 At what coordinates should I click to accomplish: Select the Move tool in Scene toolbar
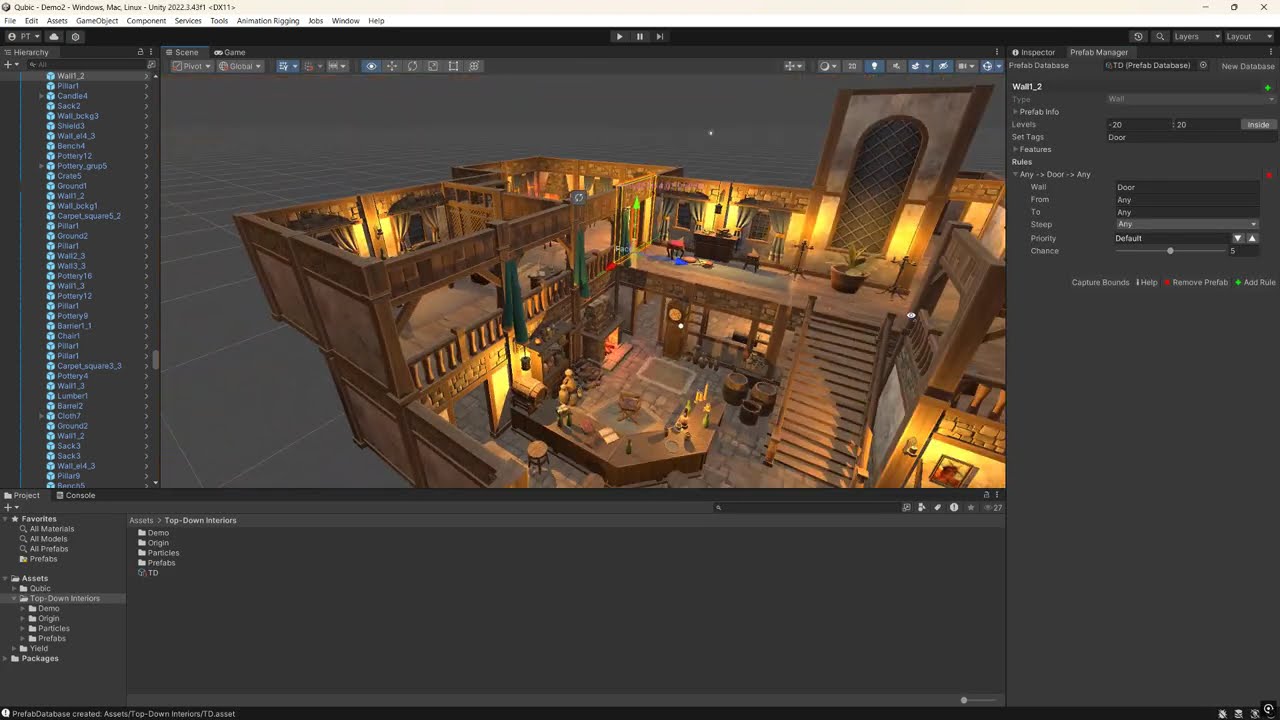tap(392, 66)
